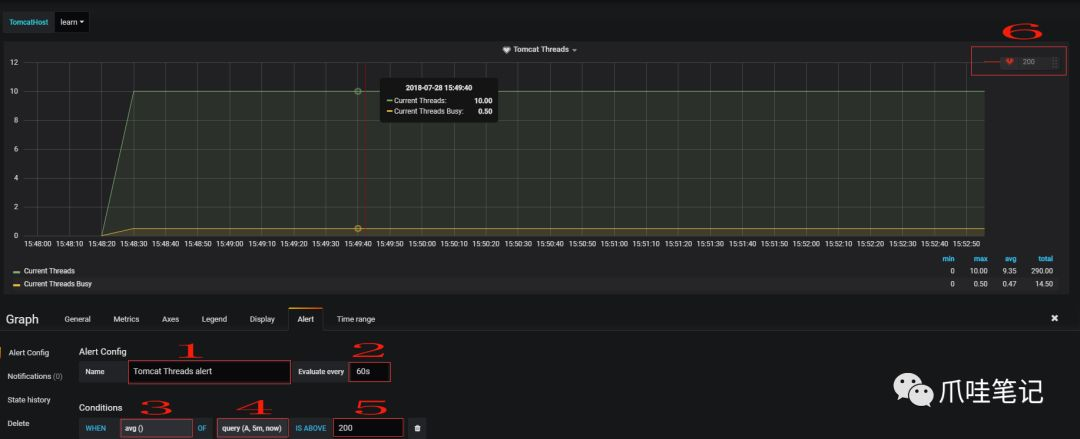
Task: Select the avg () reducer function
Action: [156, 428]
